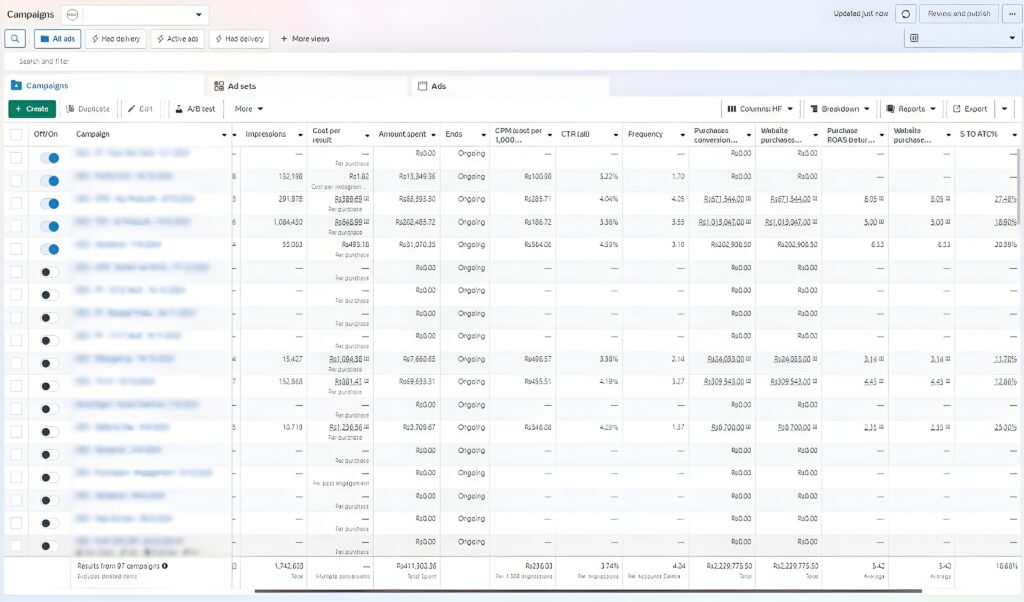Viewport: 1024px width, 602px height.
Task: Create a new campaign with Create button
Action: (x=32, y=109)
